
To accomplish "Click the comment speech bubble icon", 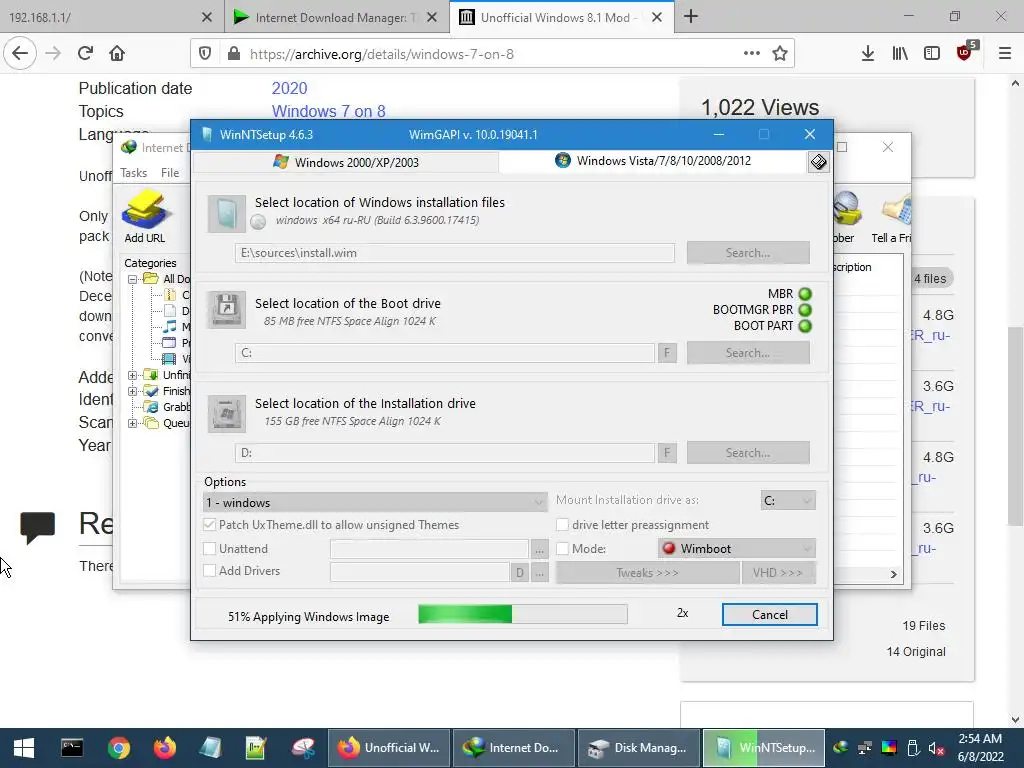I will pyautogui.click(x=37, y=526).
